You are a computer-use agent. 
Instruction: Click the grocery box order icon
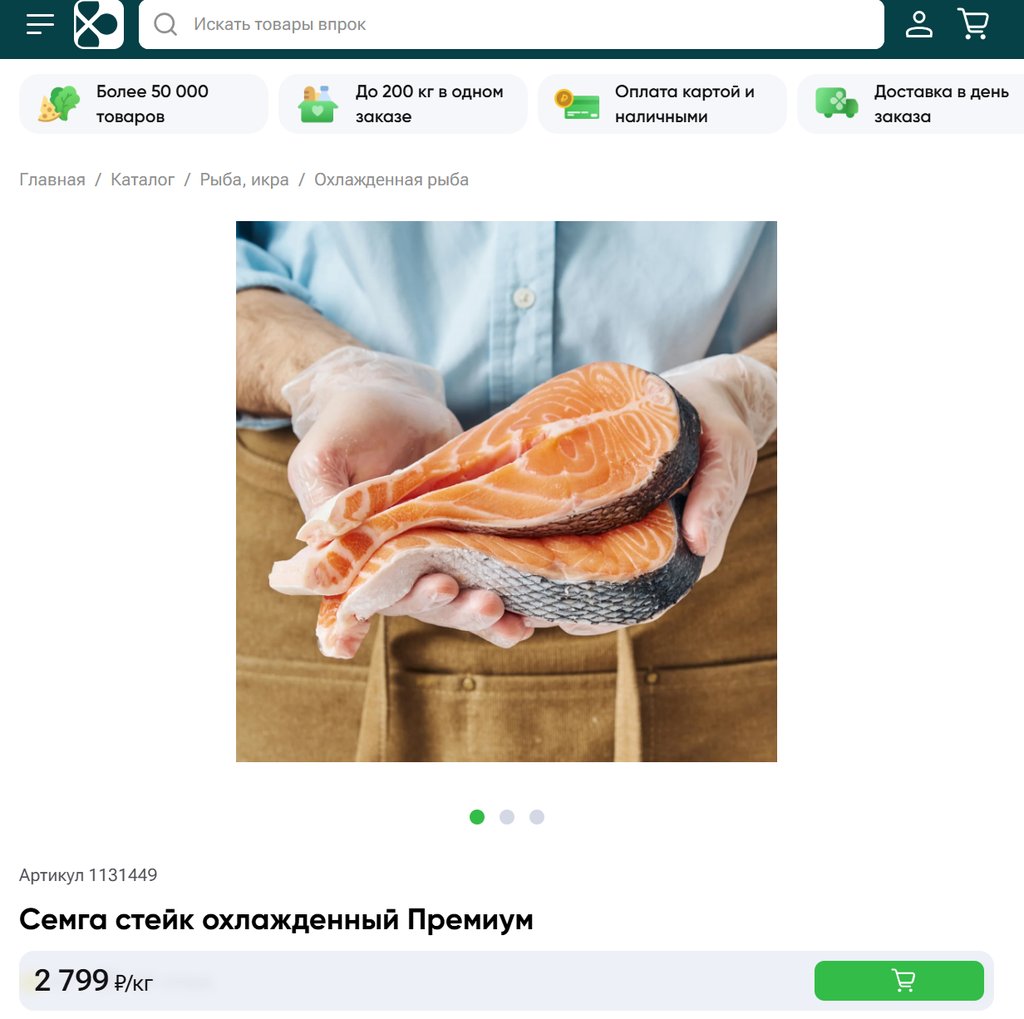317,104
